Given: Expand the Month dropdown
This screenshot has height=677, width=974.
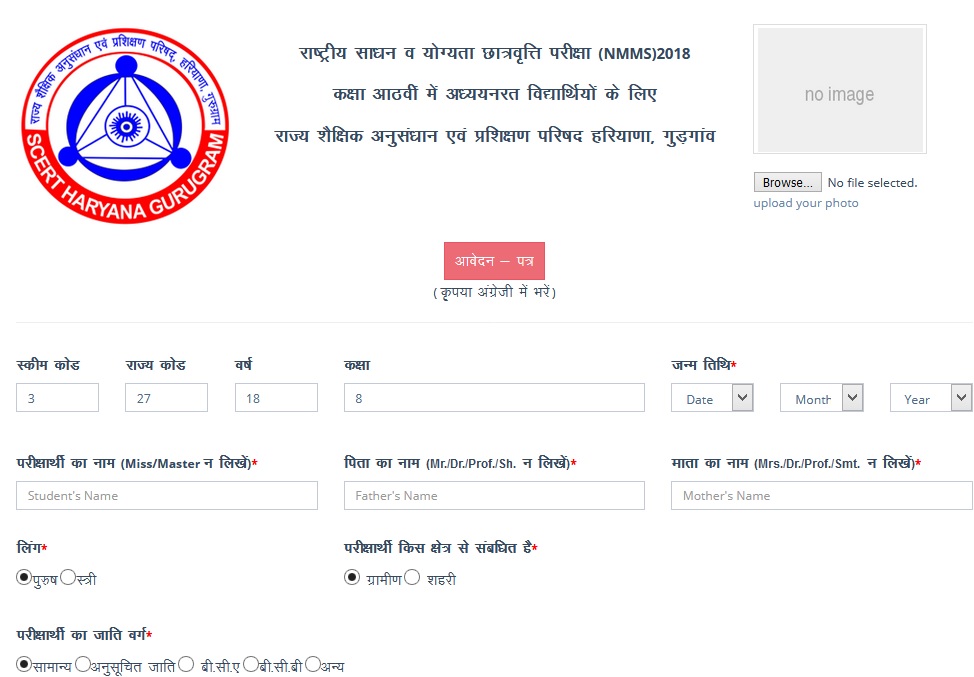Looking at the screenshot, I should point(821,398).
